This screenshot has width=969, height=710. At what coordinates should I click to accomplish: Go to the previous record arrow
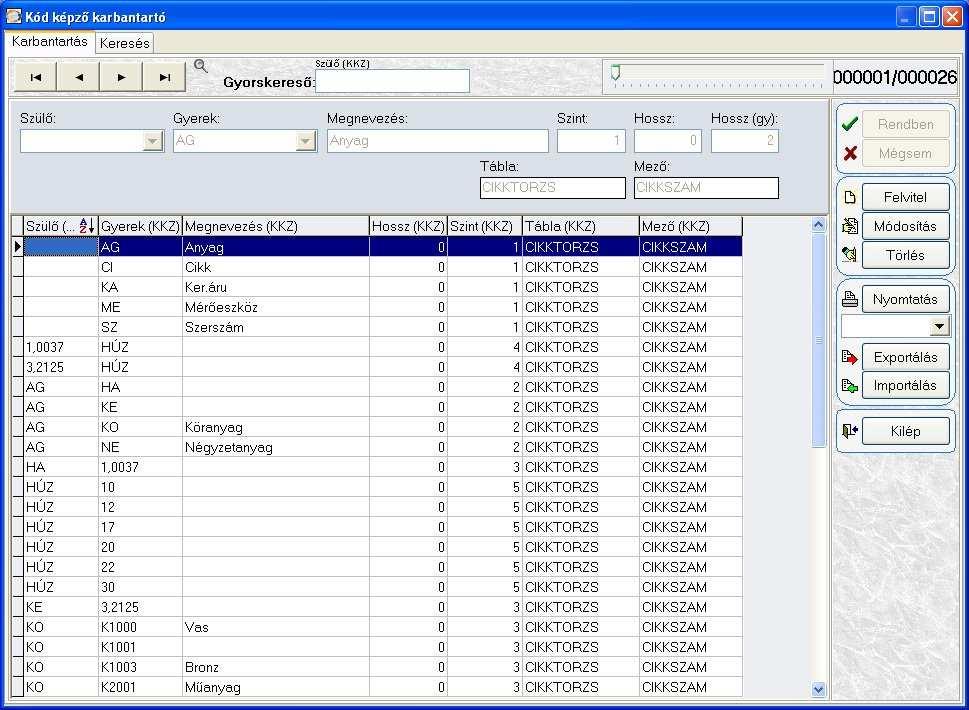[78, 77]
